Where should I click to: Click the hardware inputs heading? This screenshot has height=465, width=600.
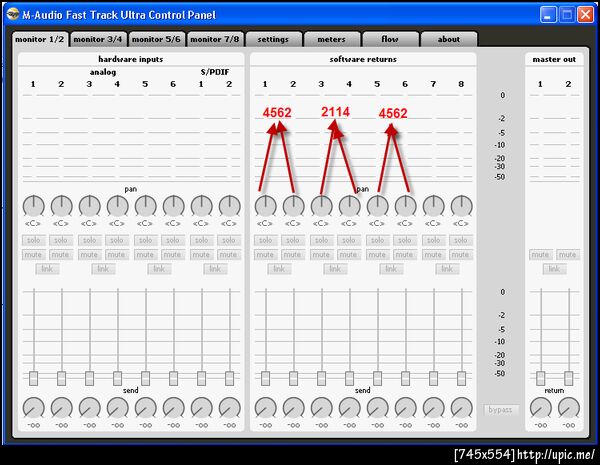click(x=130, y=59)
